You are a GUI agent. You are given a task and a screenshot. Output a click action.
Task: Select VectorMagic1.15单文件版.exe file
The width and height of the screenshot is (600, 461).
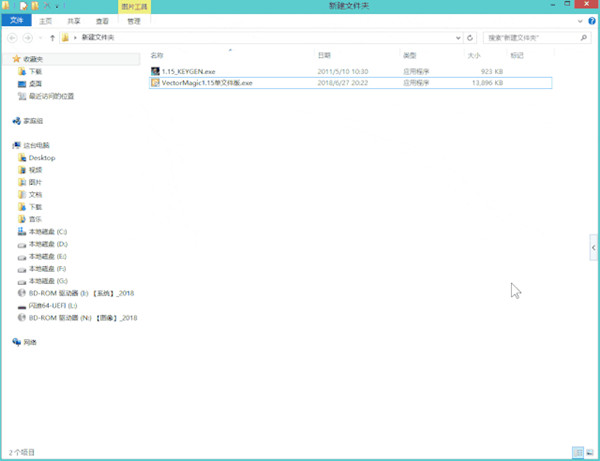tap(207, 83)
